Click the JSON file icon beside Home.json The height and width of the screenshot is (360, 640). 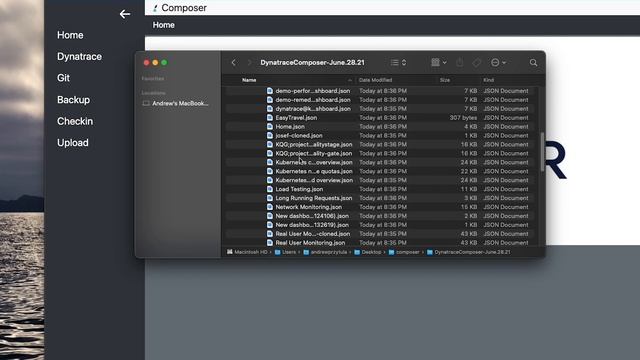click(x=270, y=127)
